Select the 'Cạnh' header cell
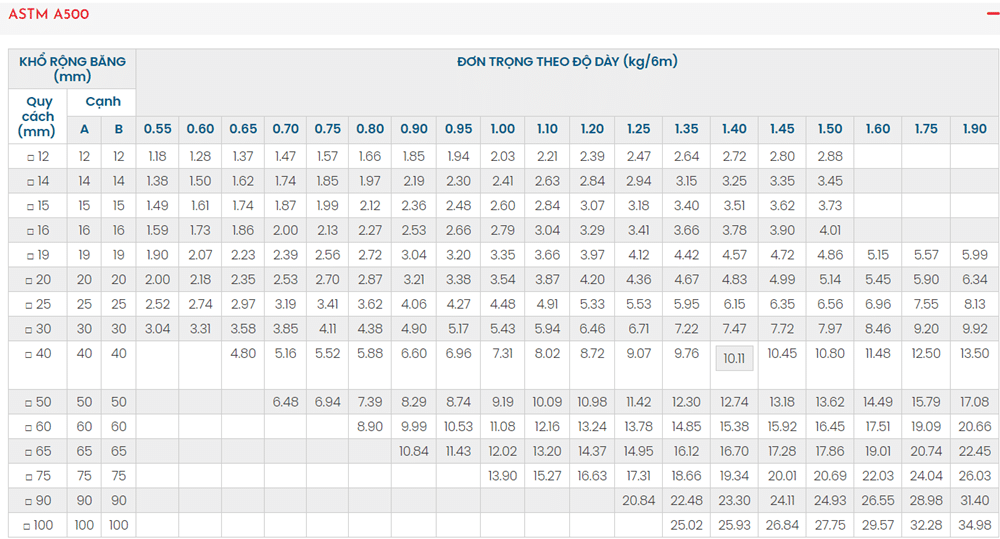Viewport: 1000px width, 539px height. click(102, 102)
